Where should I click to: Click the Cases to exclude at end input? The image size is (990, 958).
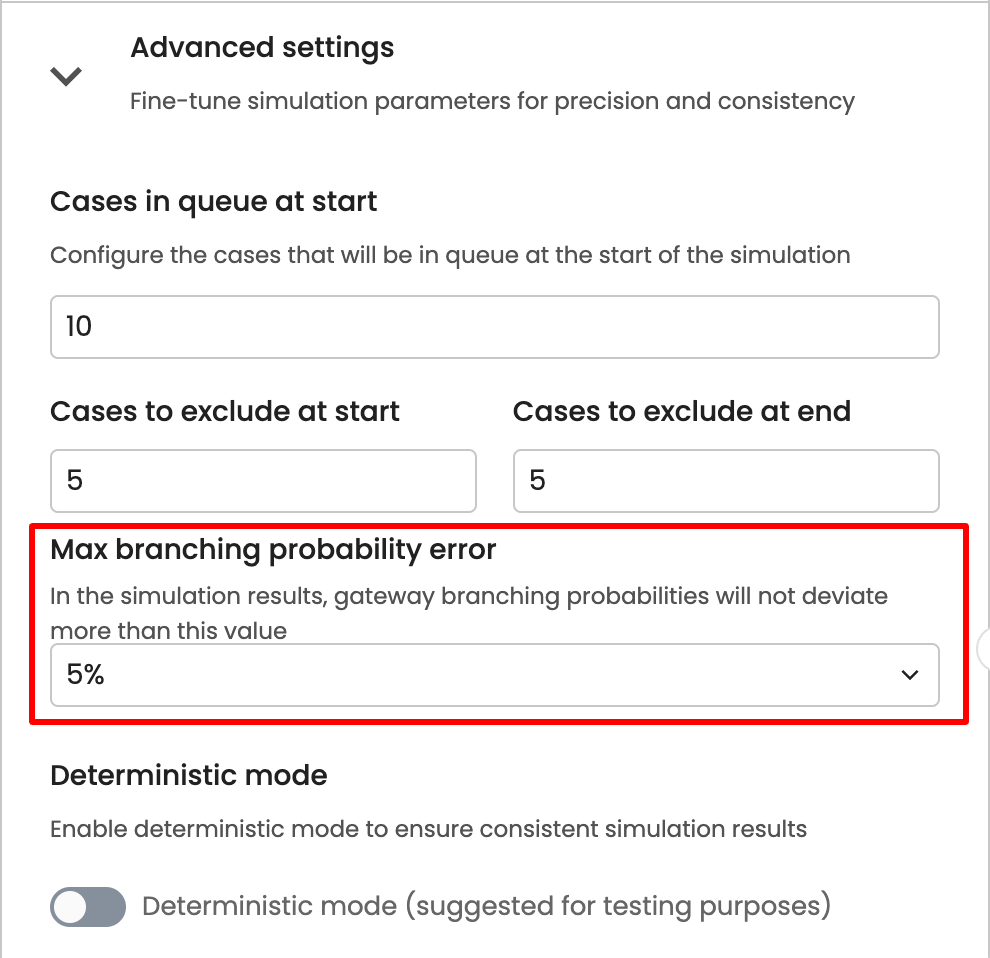point(726,481)
